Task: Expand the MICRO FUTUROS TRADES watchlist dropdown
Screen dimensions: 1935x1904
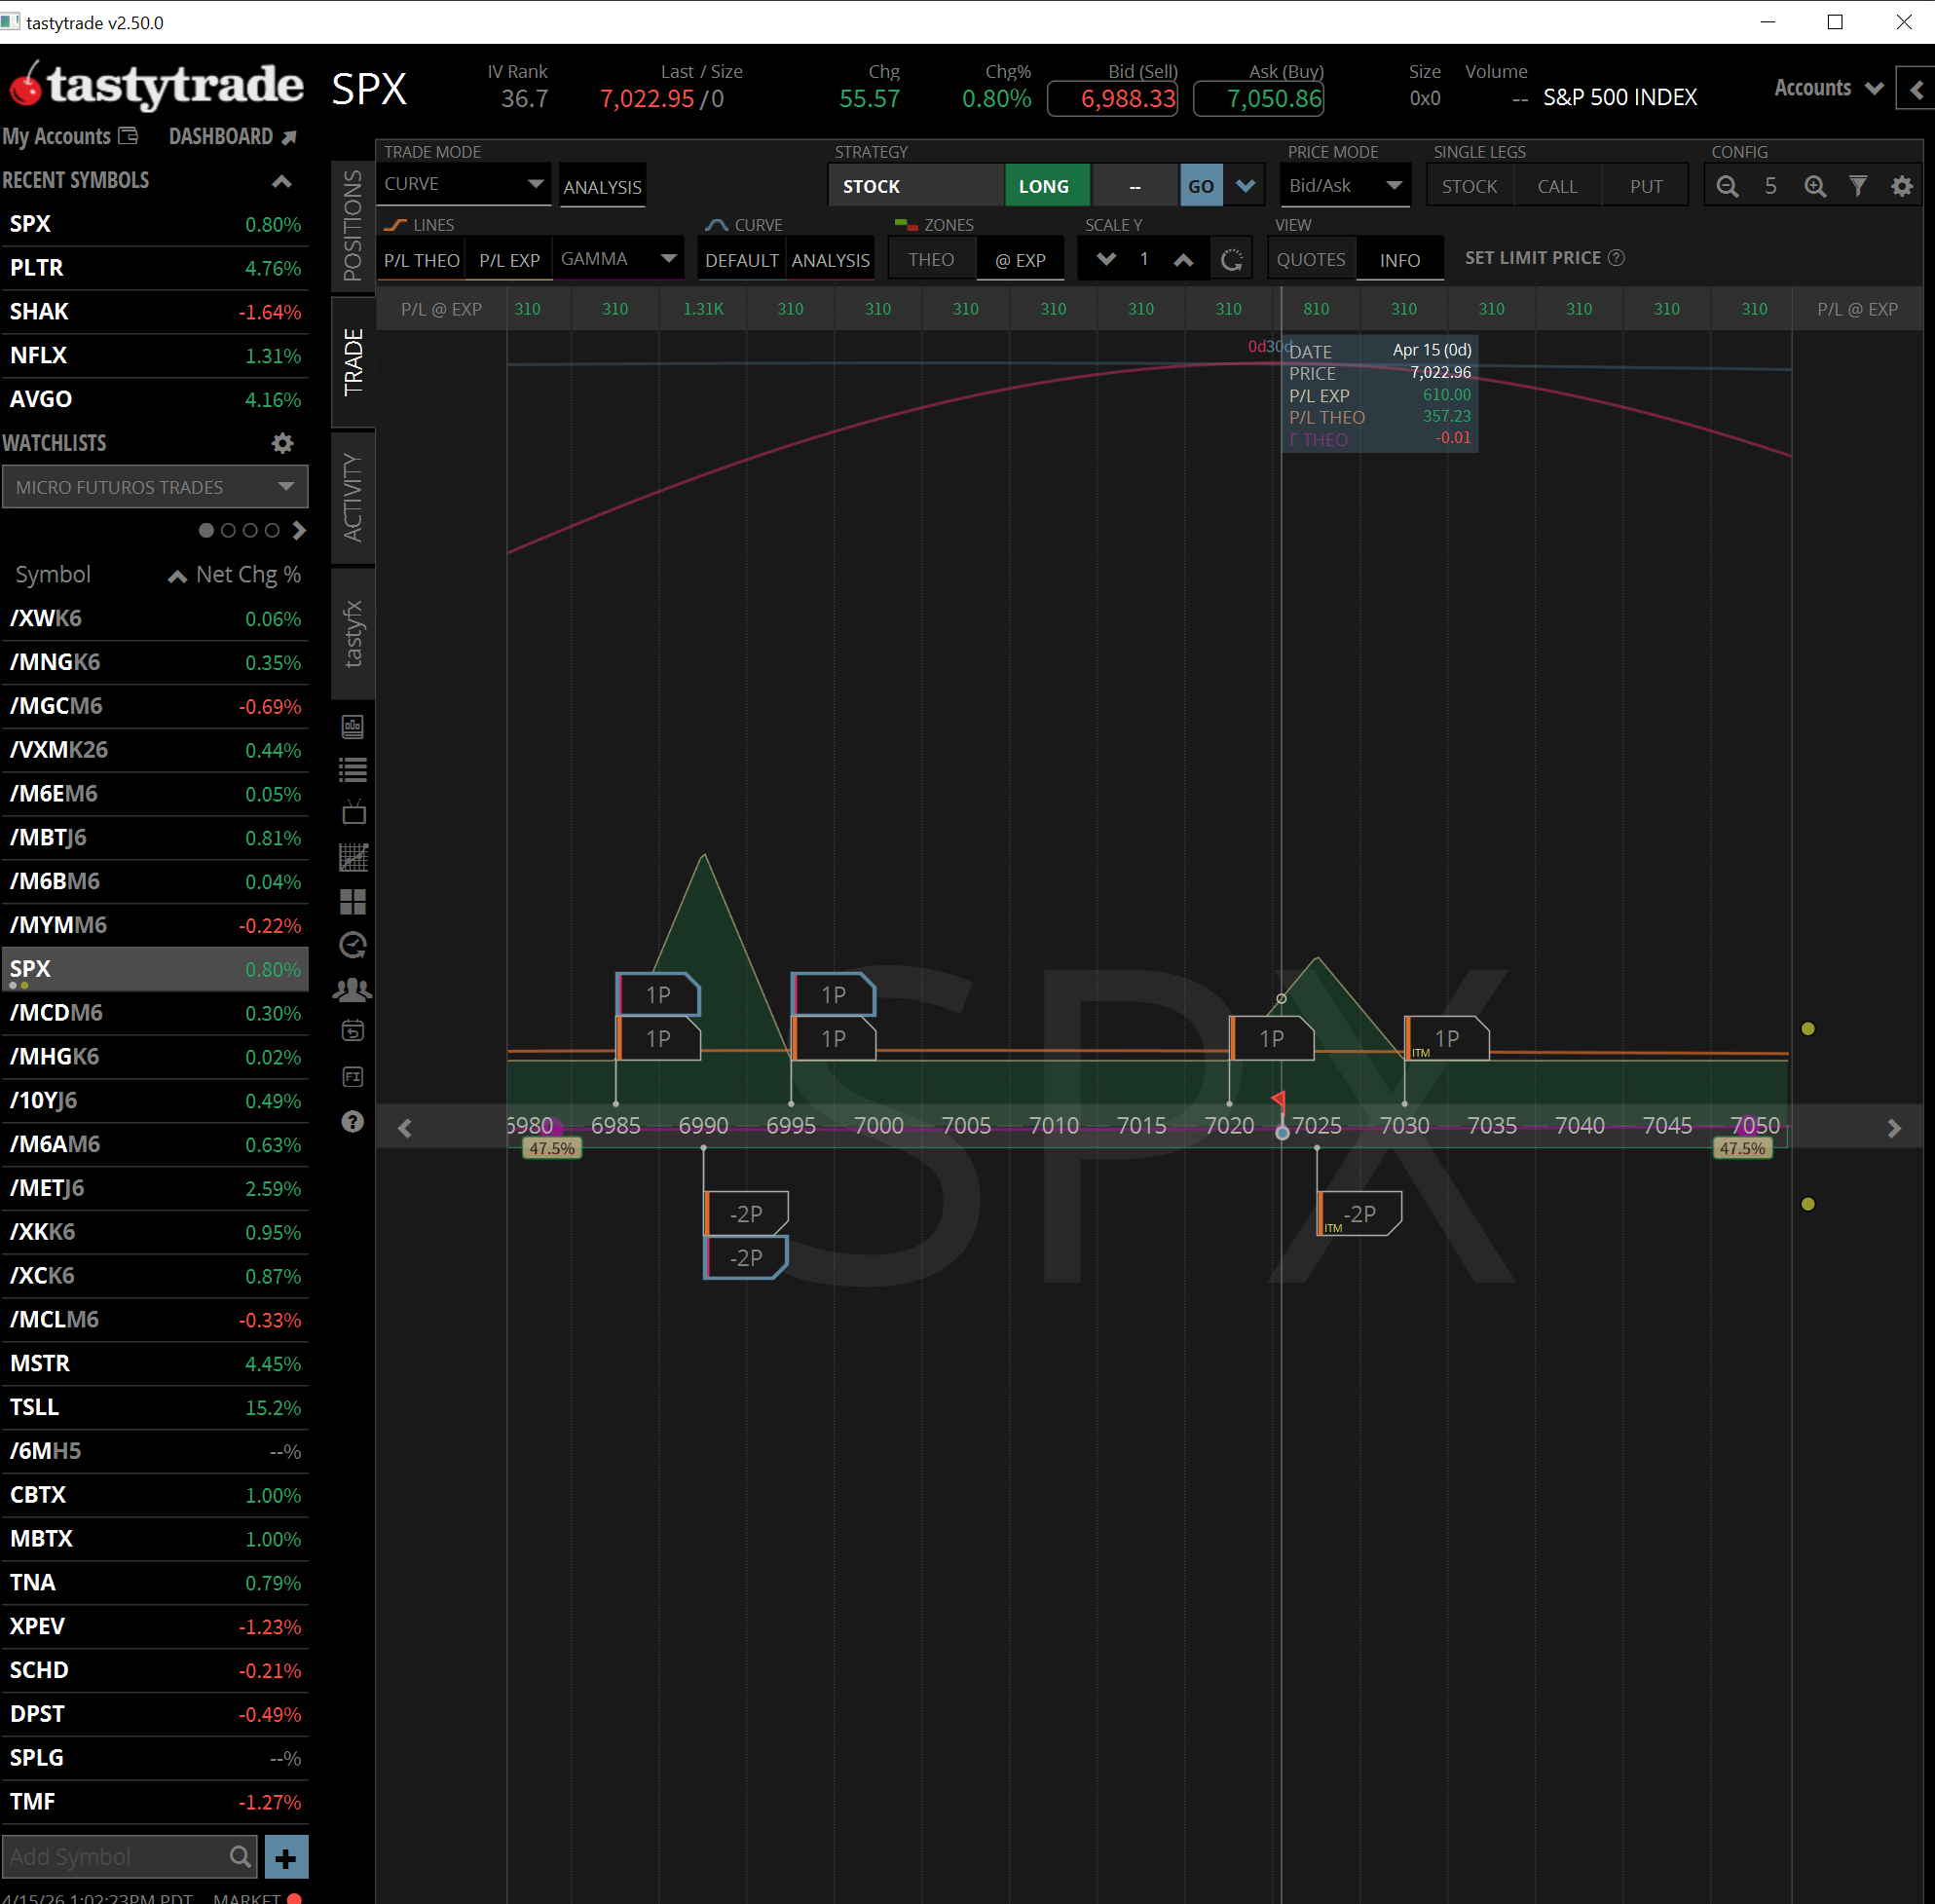Action: (155, 487)
